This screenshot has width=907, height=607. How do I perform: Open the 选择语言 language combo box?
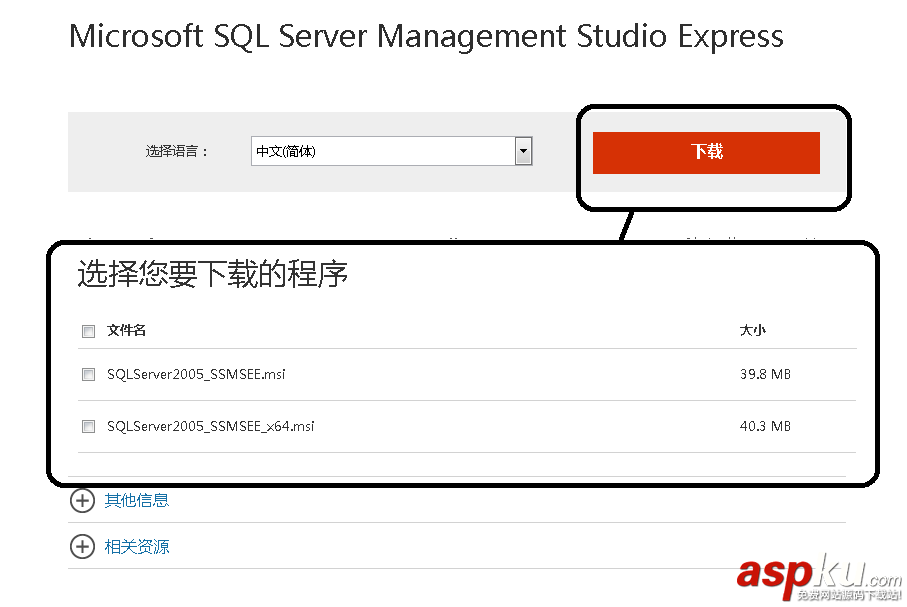coord(382,152)
